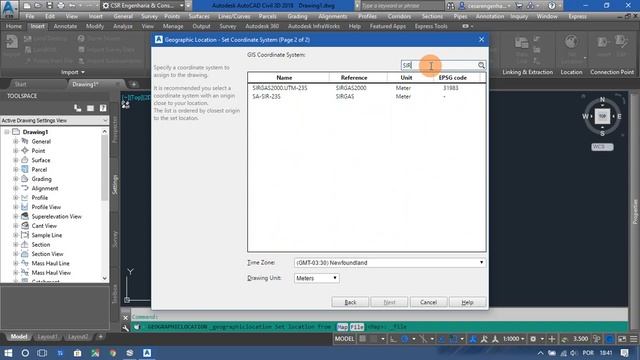640x360 pixels.
Task: Expand the Alignment tree node
Action: click(16, 189)
